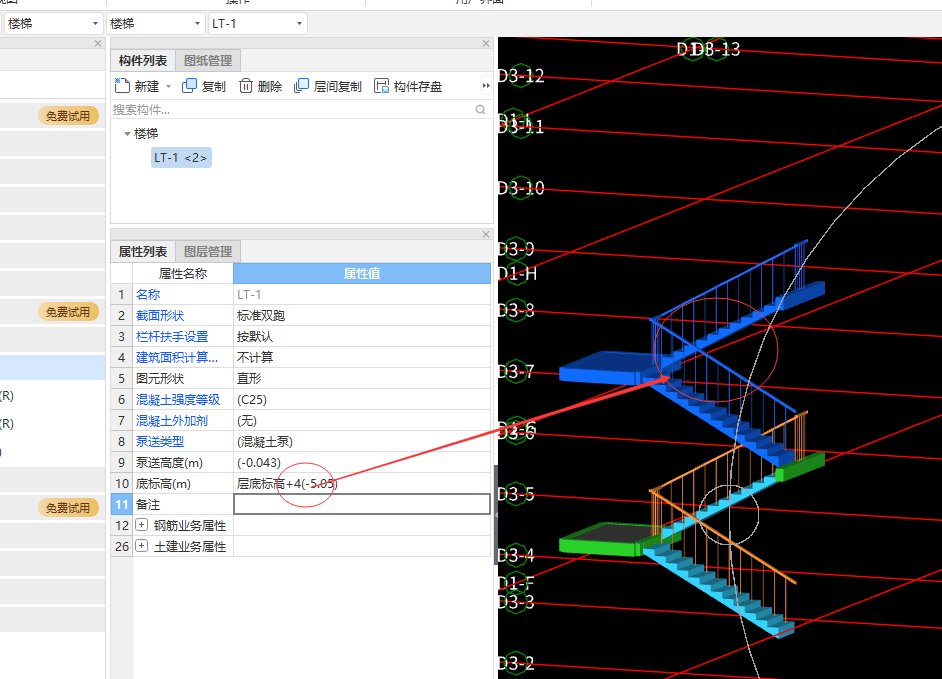
Task: Click the 新建 (New) component icon
Action: tap(122, 86)
